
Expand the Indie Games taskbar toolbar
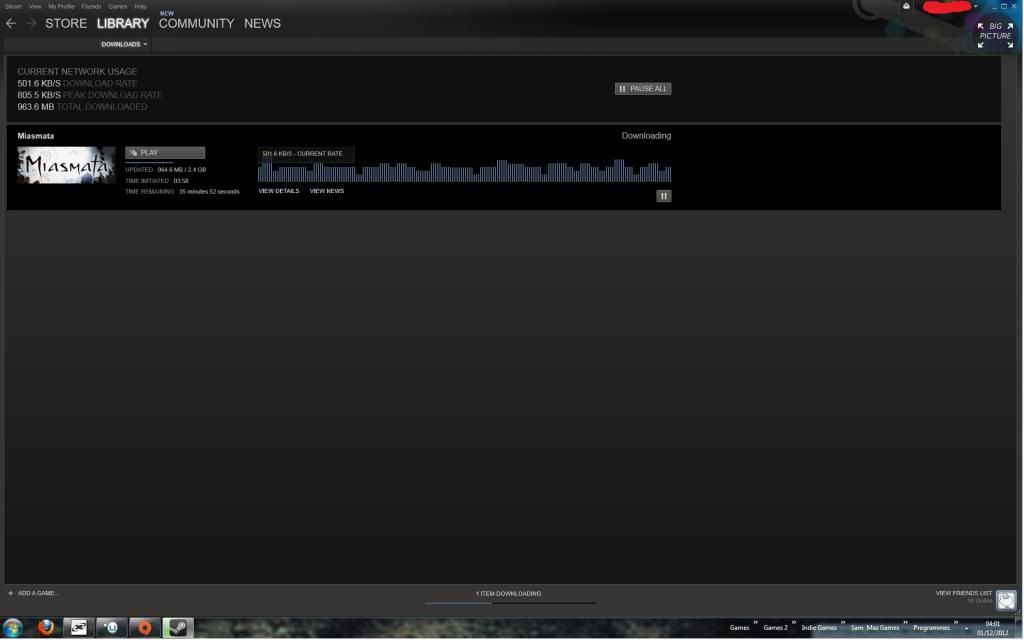[x=842, y=622]
